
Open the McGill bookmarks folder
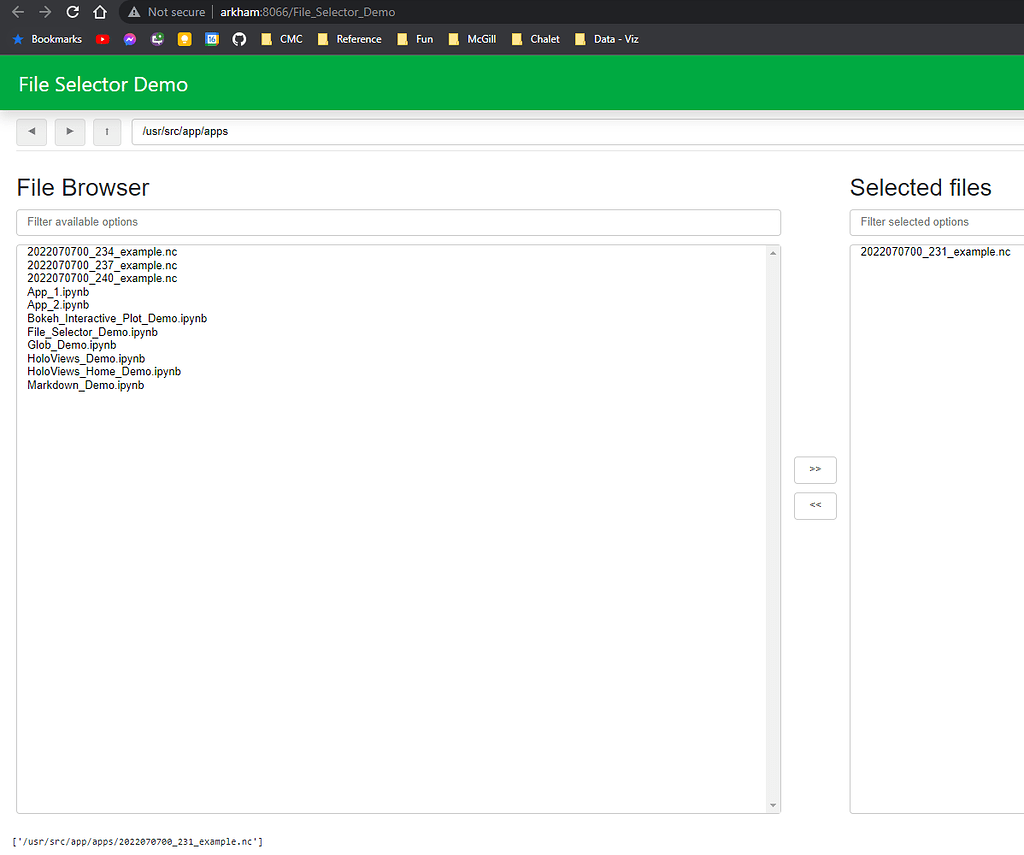click(x=472, y=39)
